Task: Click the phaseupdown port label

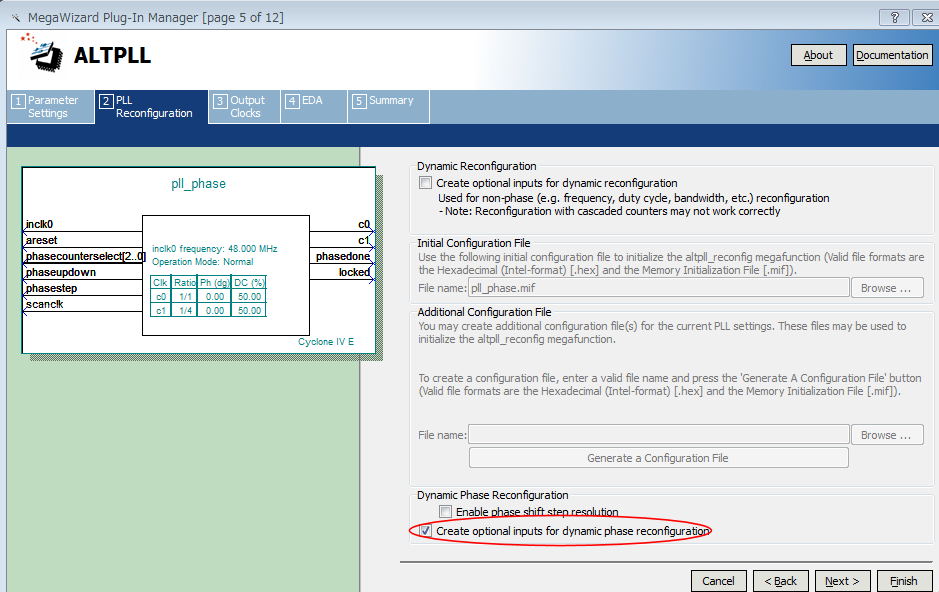Action: click(60, 272)
